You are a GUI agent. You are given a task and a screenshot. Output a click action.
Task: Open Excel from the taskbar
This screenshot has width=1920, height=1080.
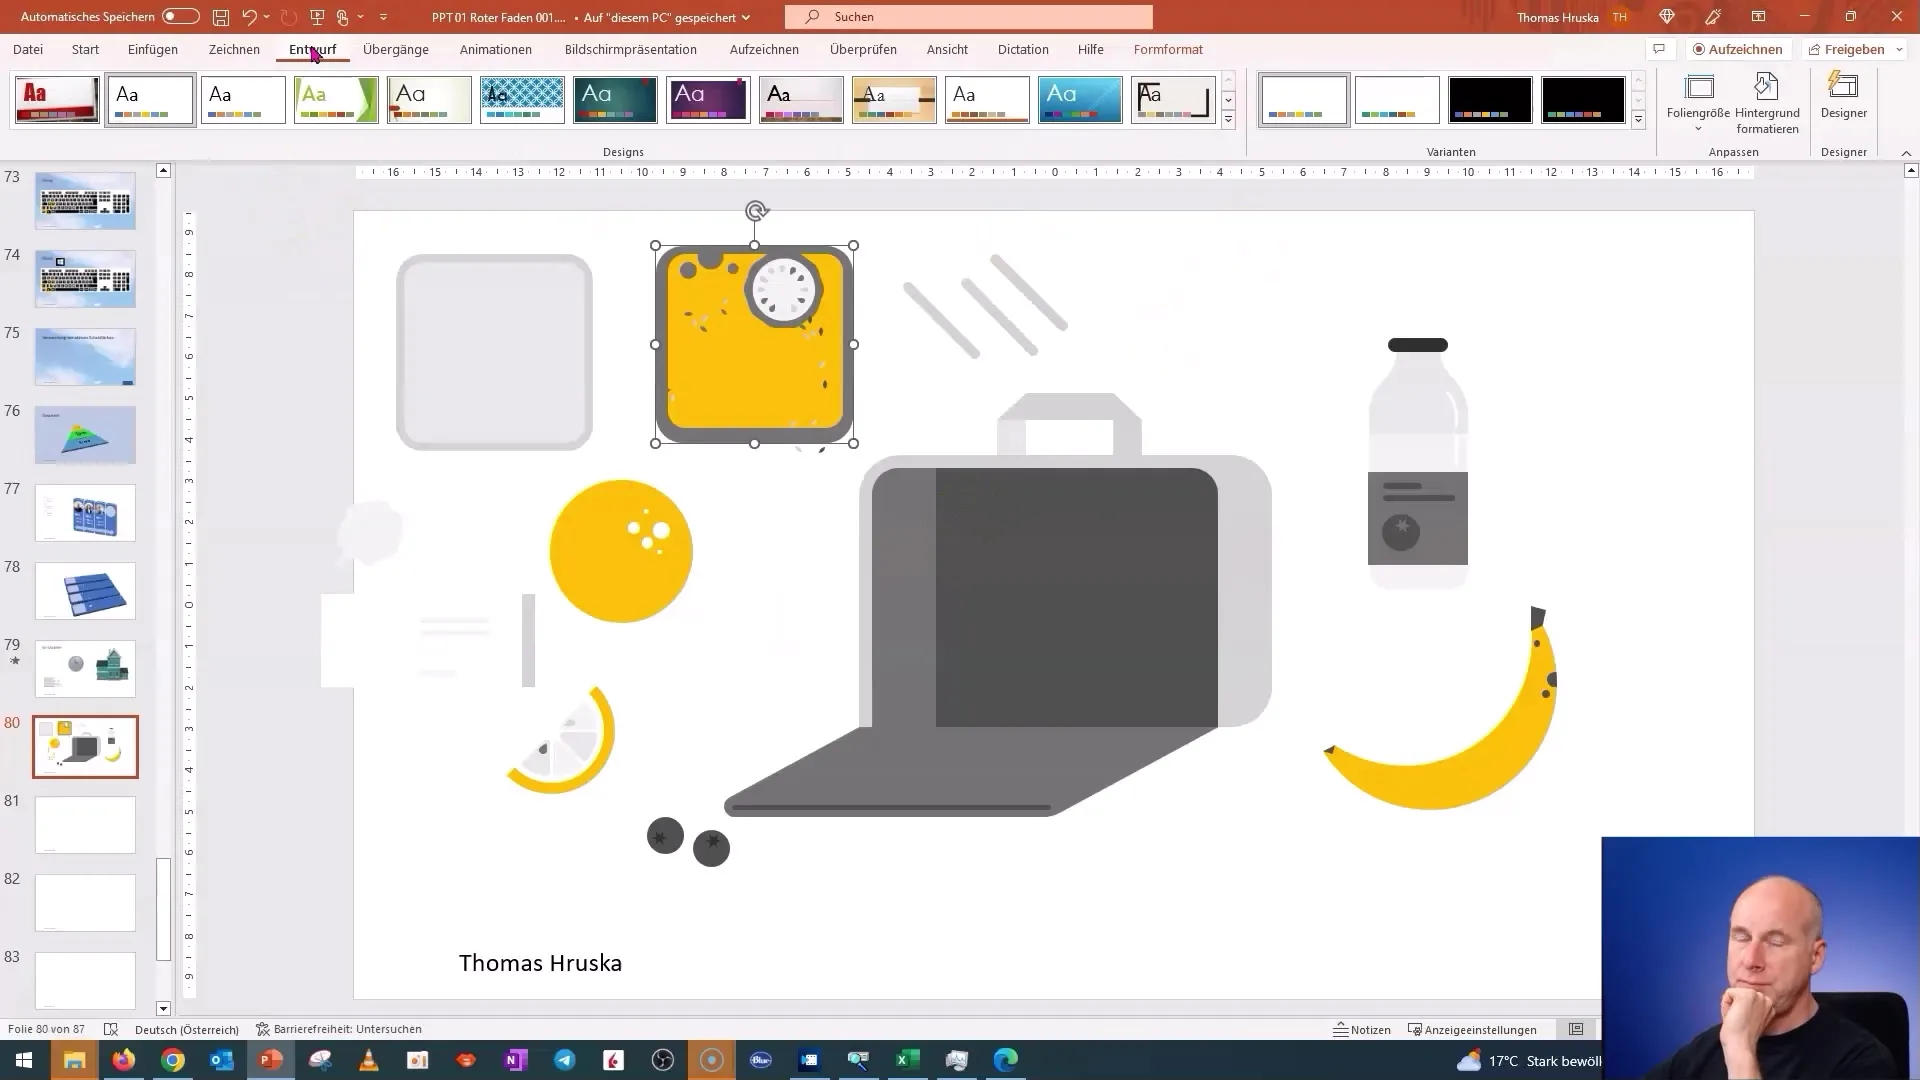point(907,1060)
